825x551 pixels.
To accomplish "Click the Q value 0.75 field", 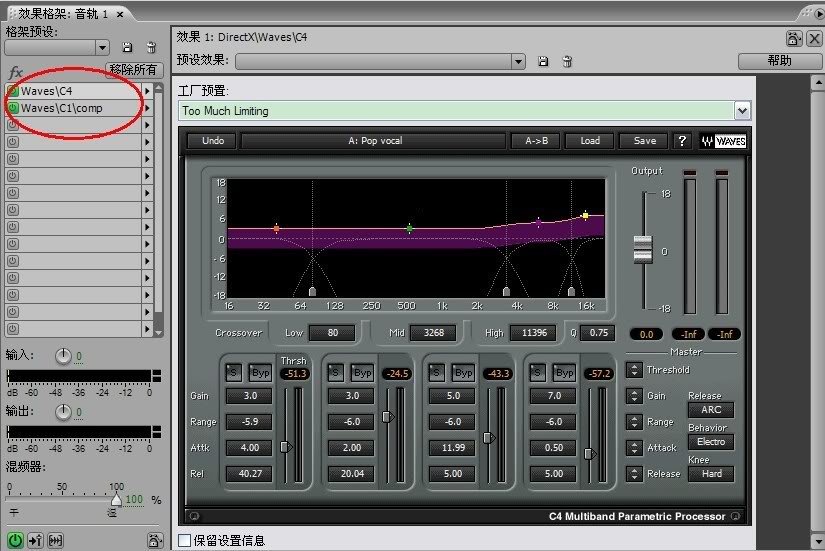I will [598, 333].
